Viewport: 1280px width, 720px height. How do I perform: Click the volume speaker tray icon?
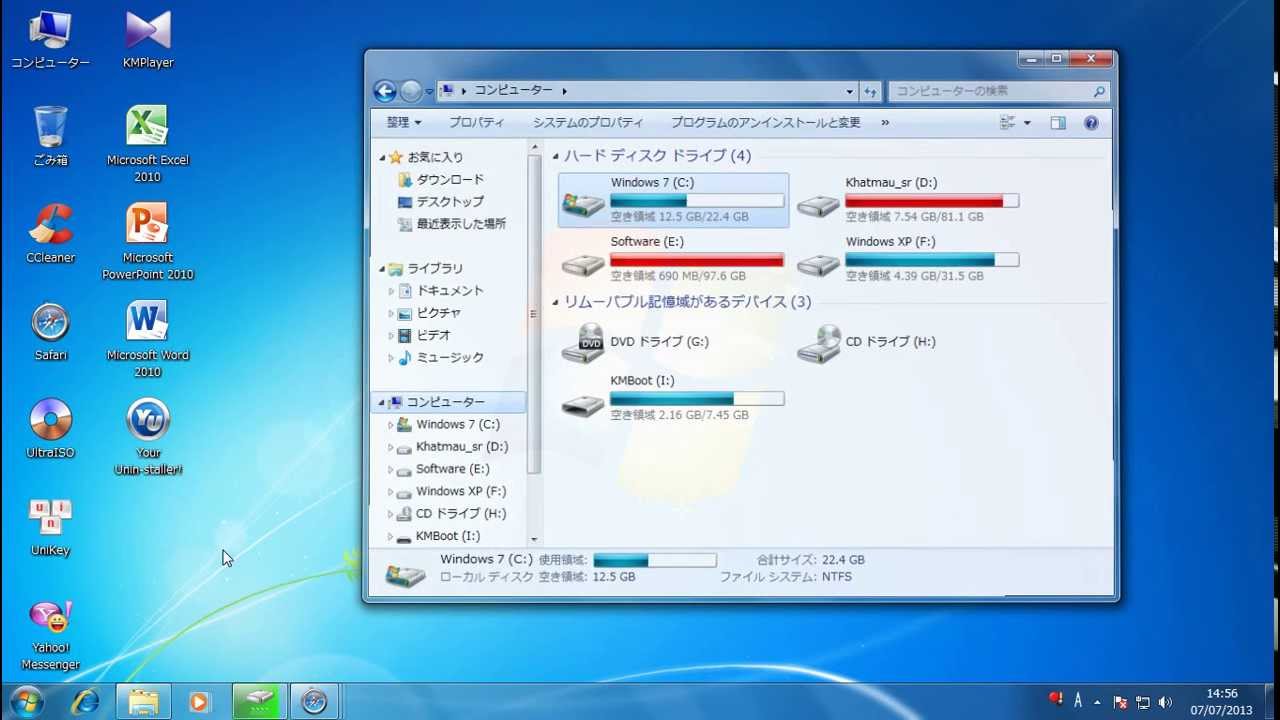[1165, 702]
